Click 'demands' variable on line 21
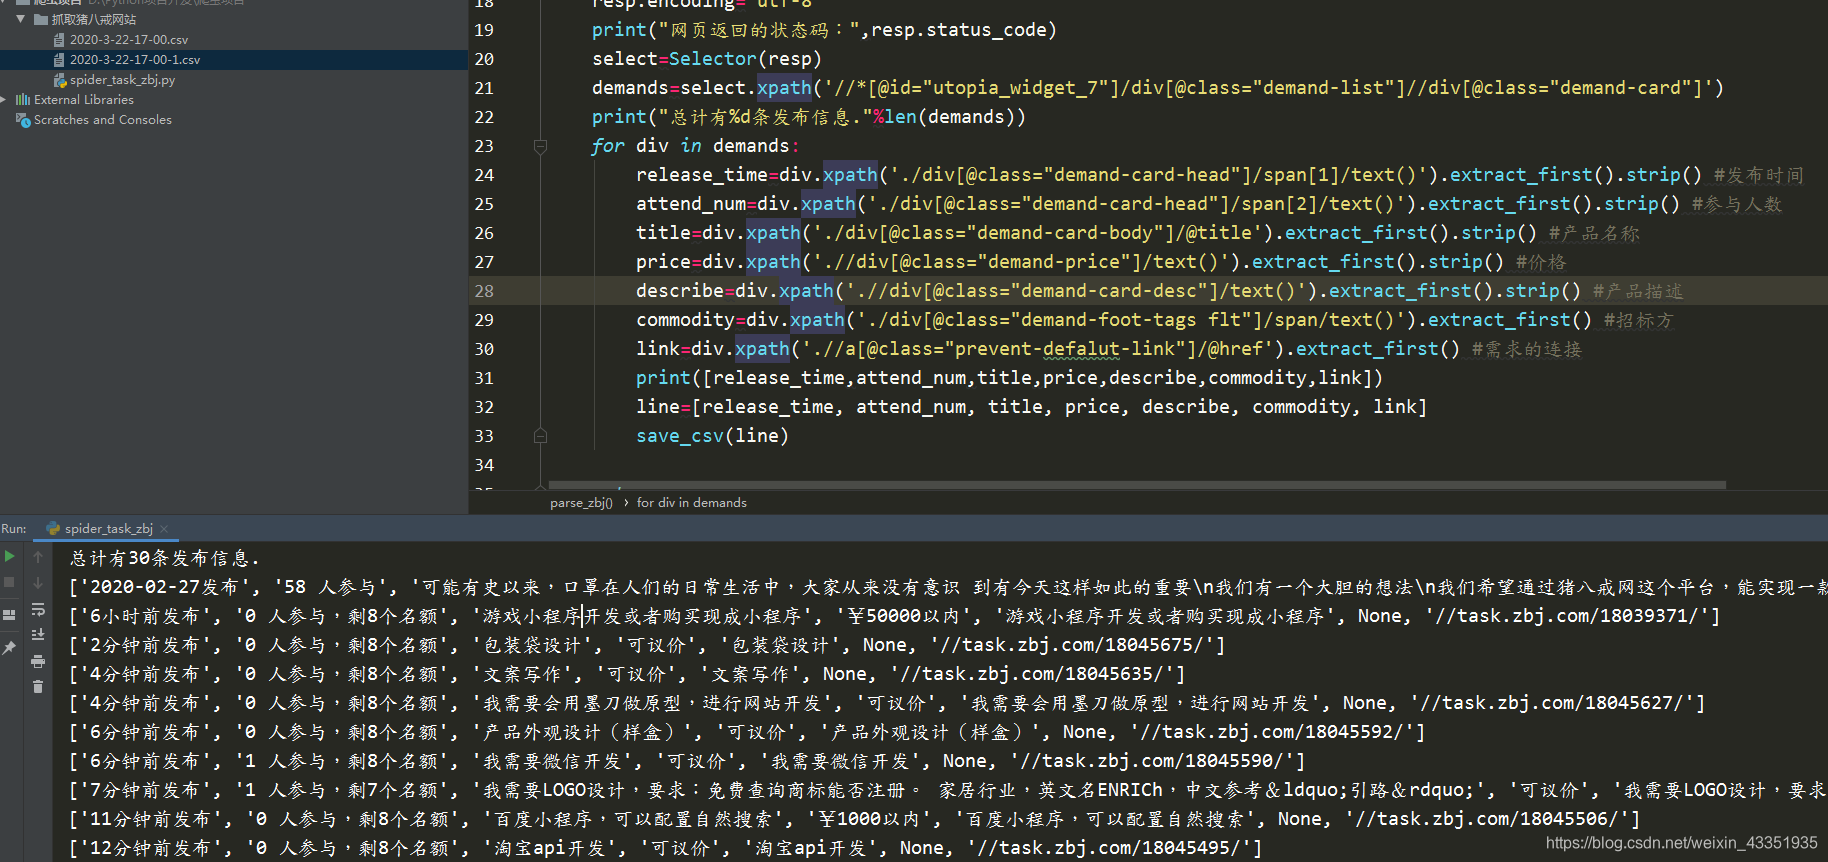The width and height of the screenshot is (1828, 862). [630, 88]
